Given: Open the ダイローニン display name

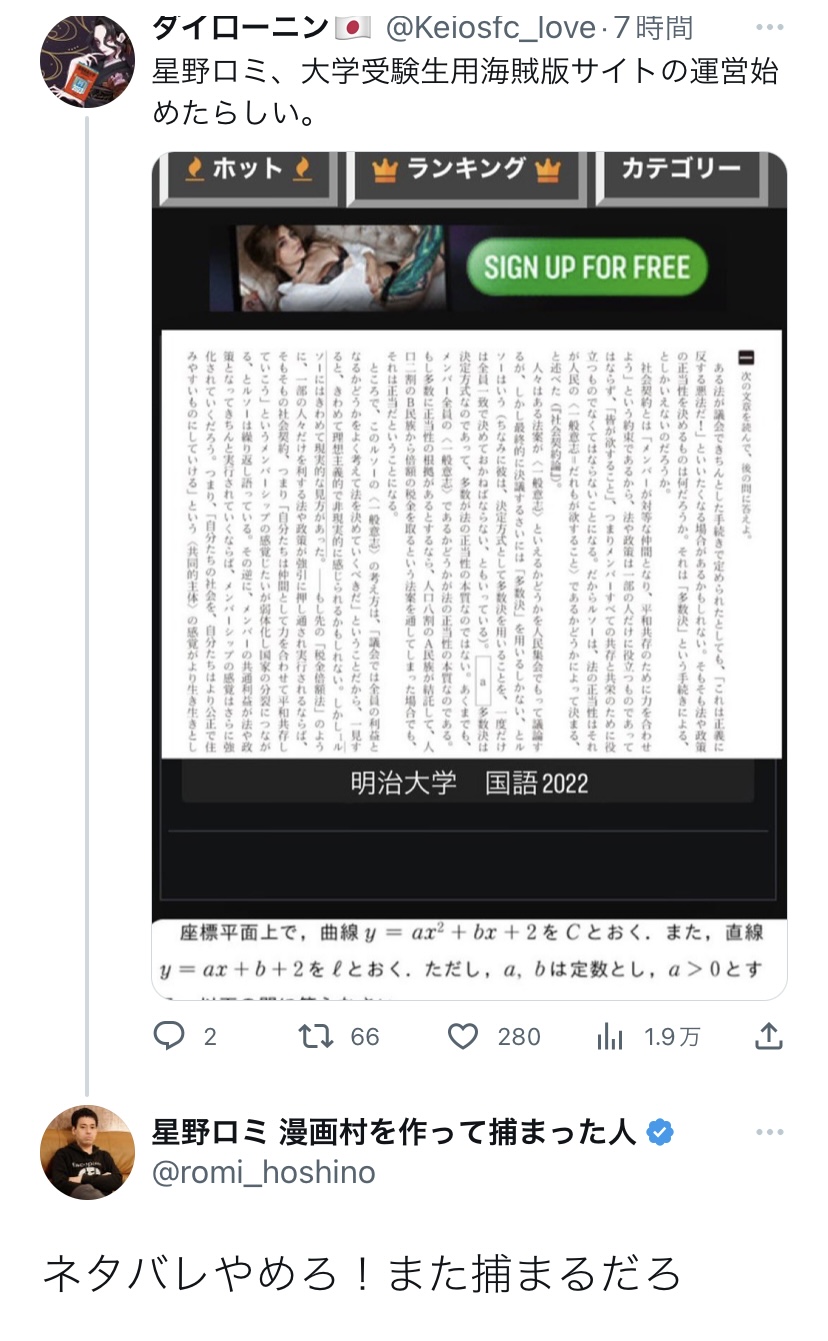Looking at the screenshot, I should point(240,28).
